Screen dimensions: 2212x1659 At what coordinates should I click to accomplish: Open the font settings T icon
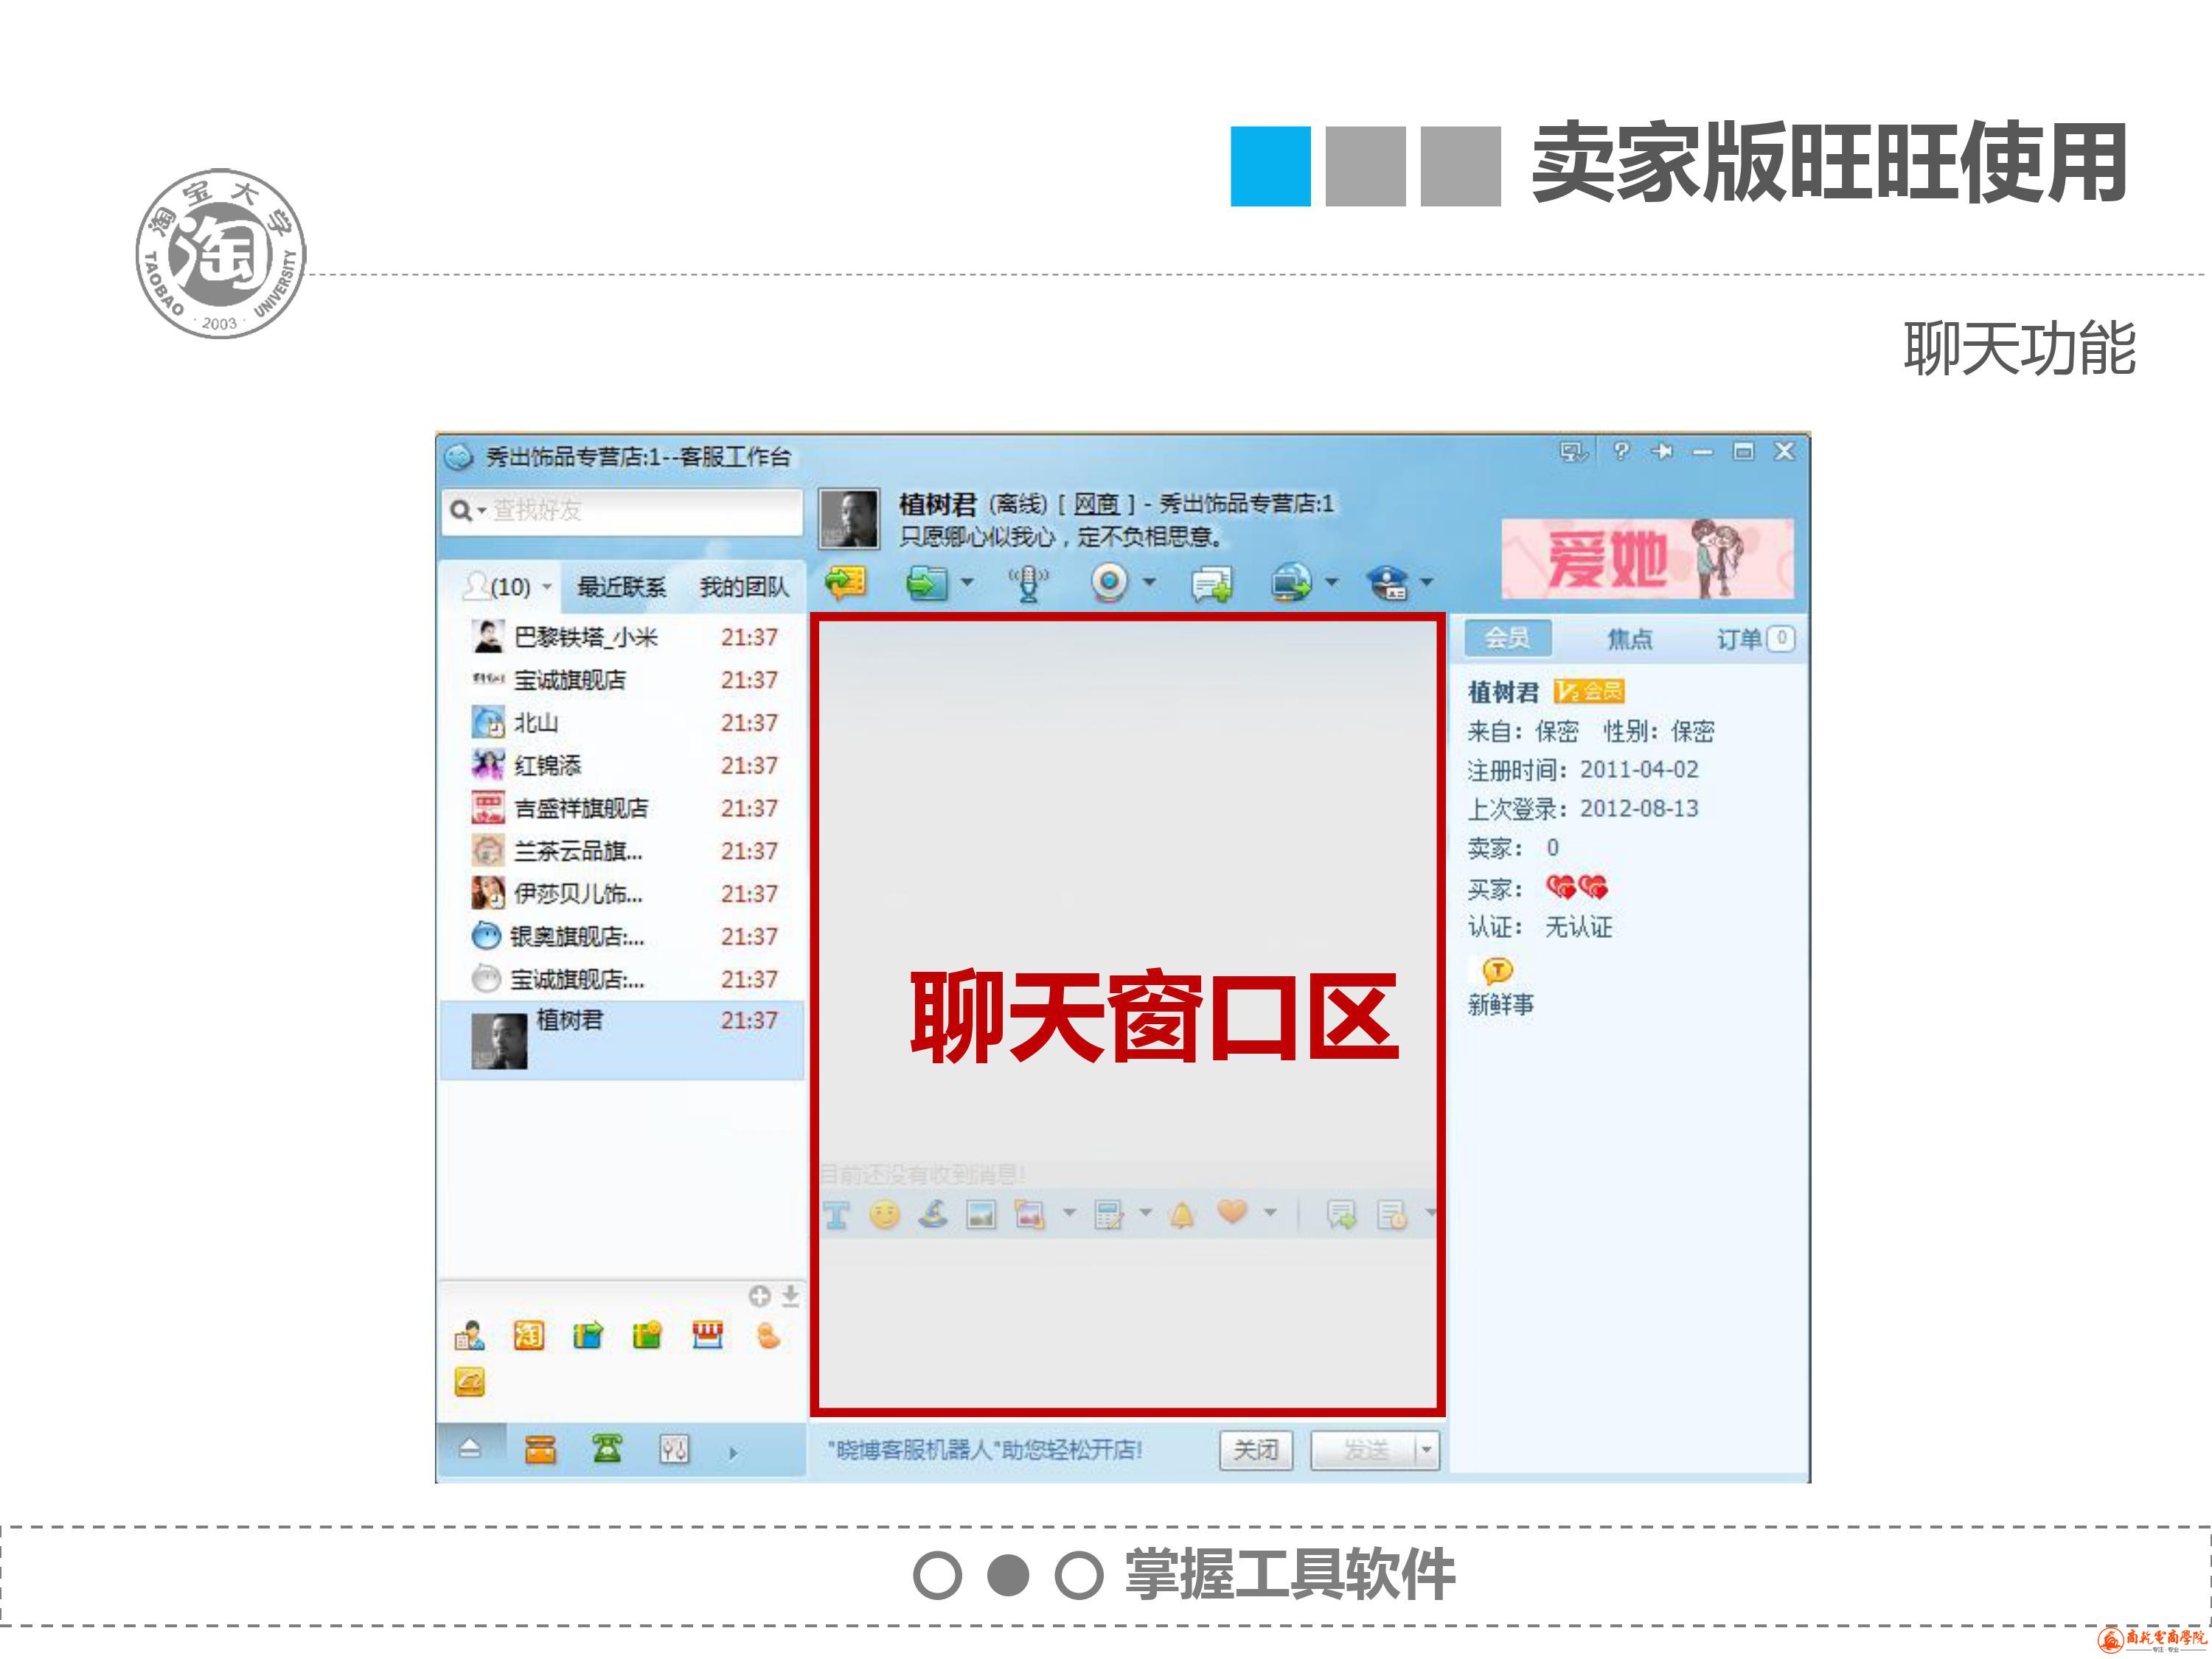coord(836,1215)
